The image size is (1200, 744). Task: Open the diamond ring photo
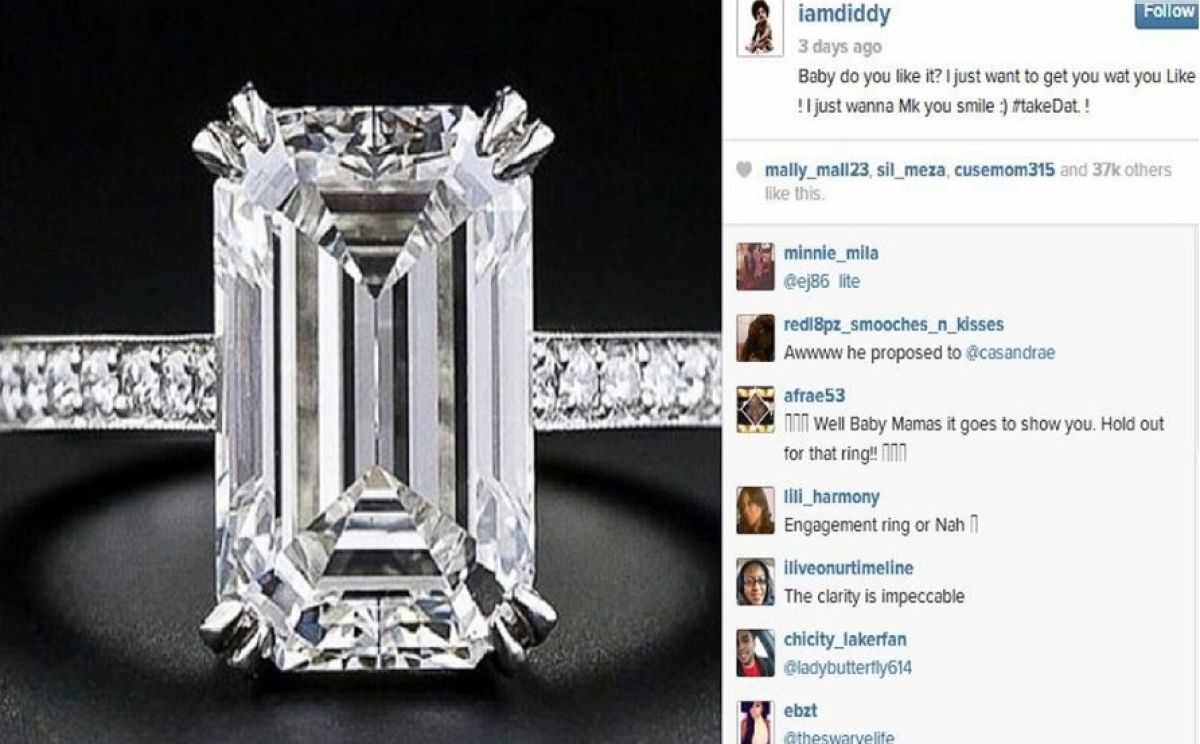[360, 372]
